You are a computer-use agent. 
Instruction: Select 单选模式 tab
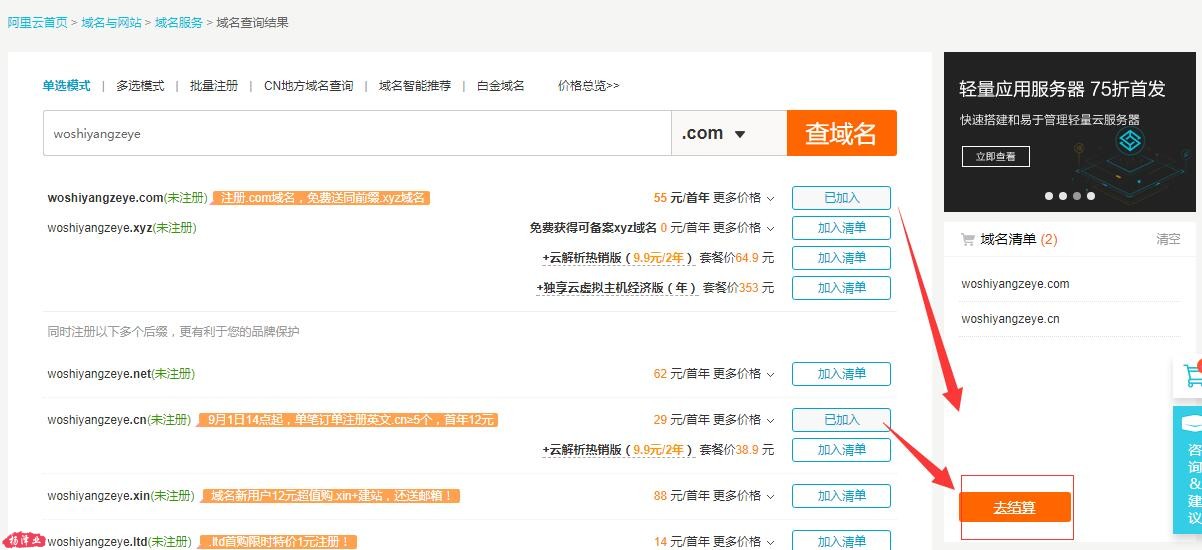(66, 86)
